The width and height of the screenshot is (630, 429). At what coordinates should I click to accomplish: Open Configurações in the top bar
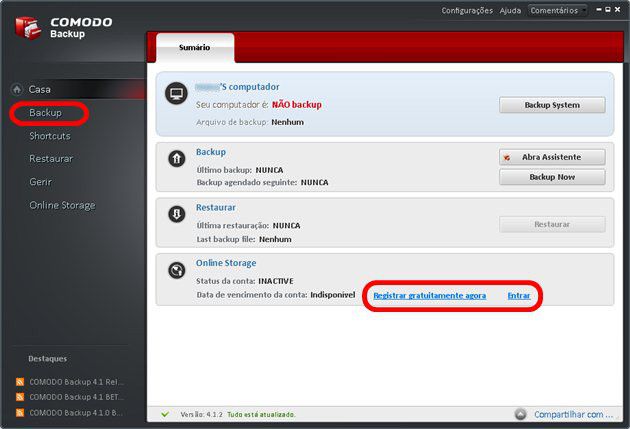click(x=467, y=10)
